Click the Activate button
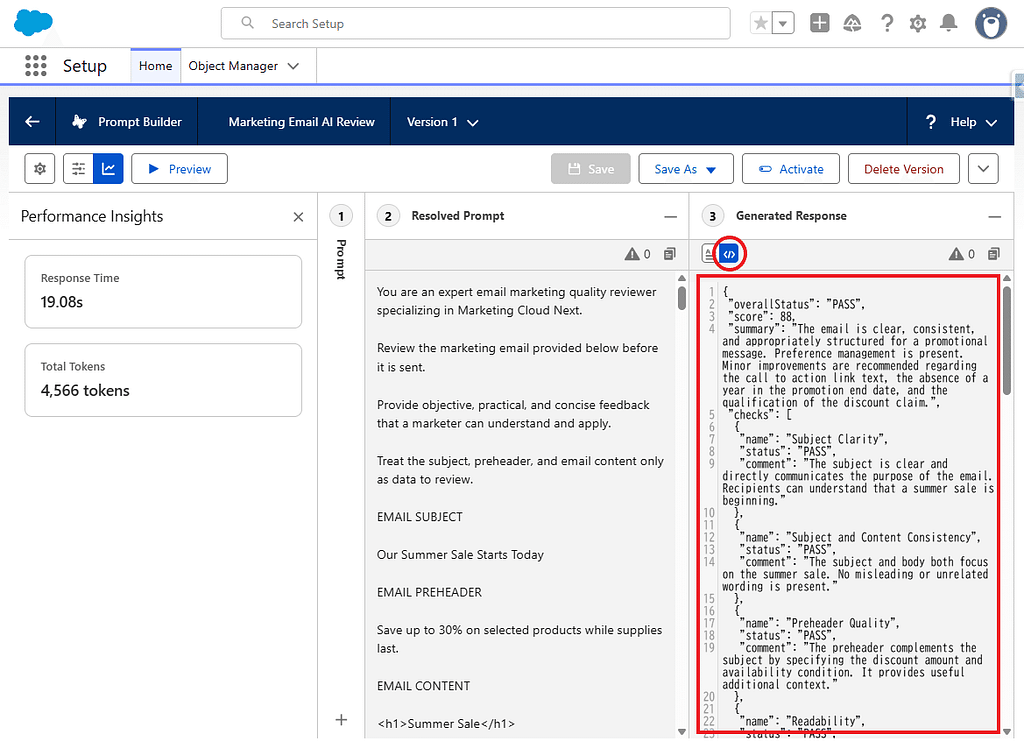Viewport: 1024px width, 748px height. coord(791,169)
